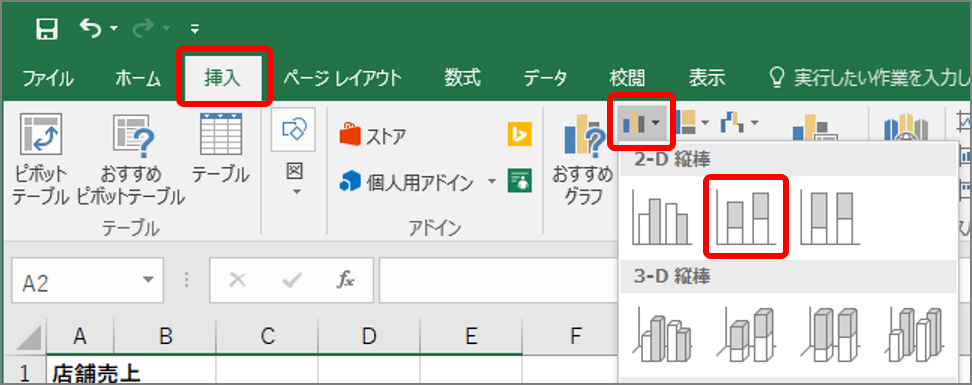The width and height of the screenshot is (972, 385).
Task: Insert a Table (テーブル)
Action: (221, 149)
